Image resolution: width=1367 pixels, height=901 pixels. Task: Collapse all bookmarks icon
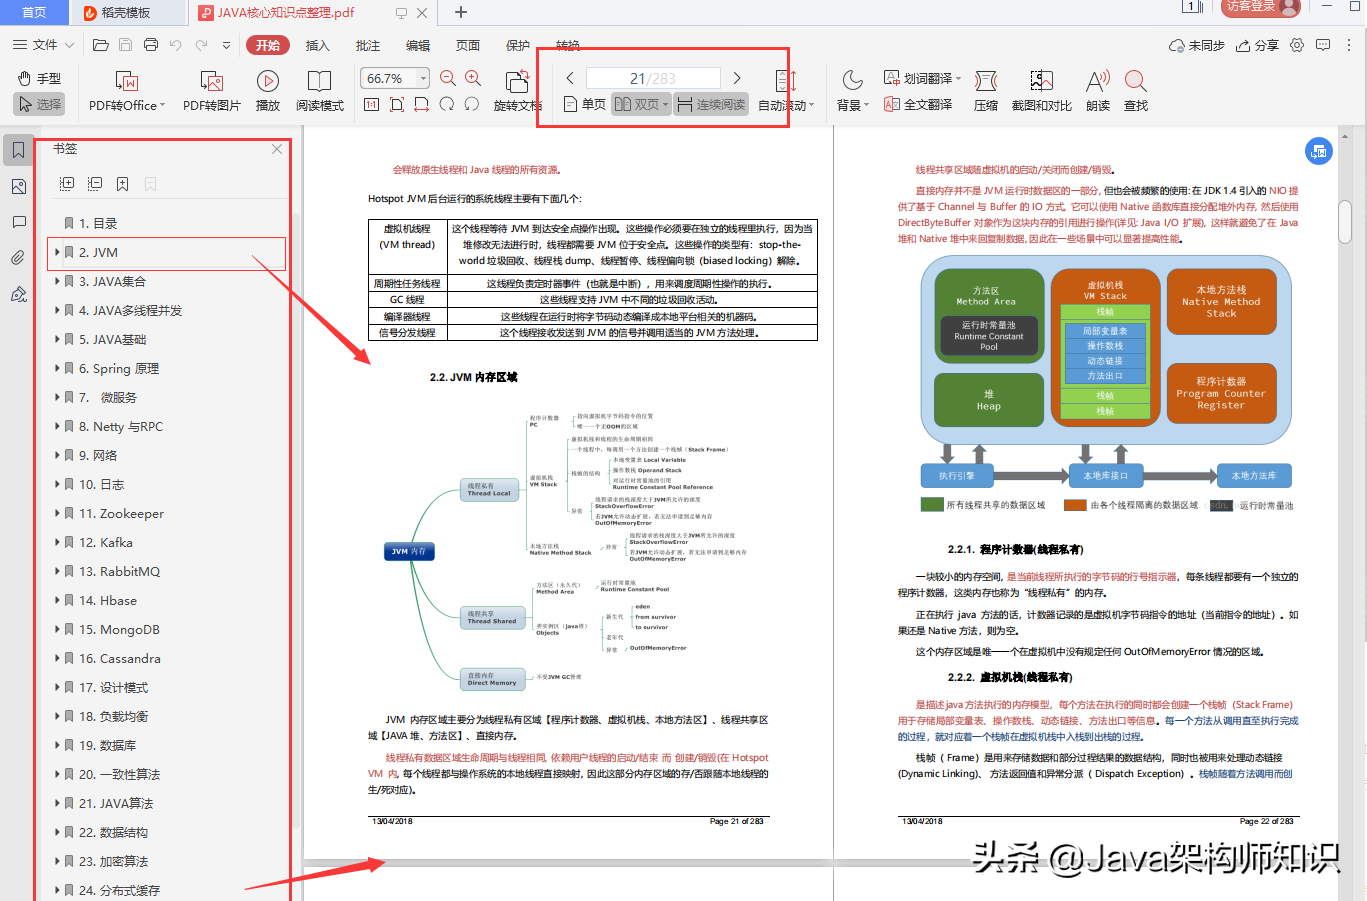click(95, 184)
